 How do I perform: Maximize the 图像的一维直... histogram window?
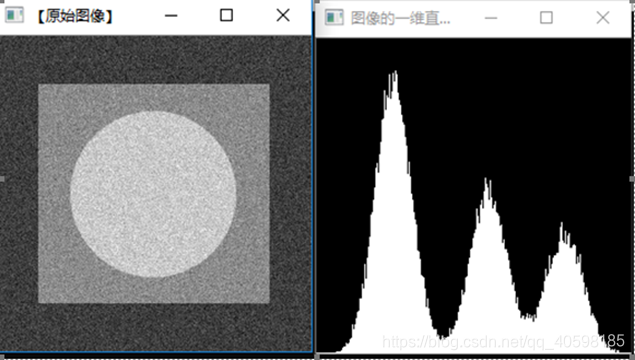tap(546, 17)
